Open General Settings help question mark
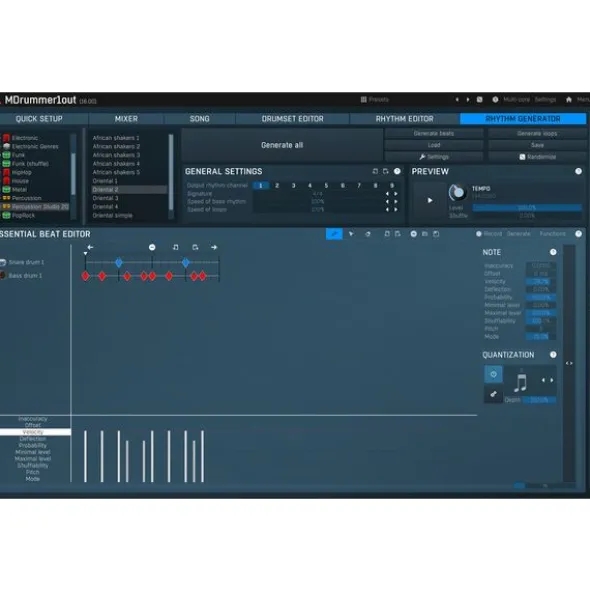The width and height of the screenshot is (590, 591). point(397,171)
